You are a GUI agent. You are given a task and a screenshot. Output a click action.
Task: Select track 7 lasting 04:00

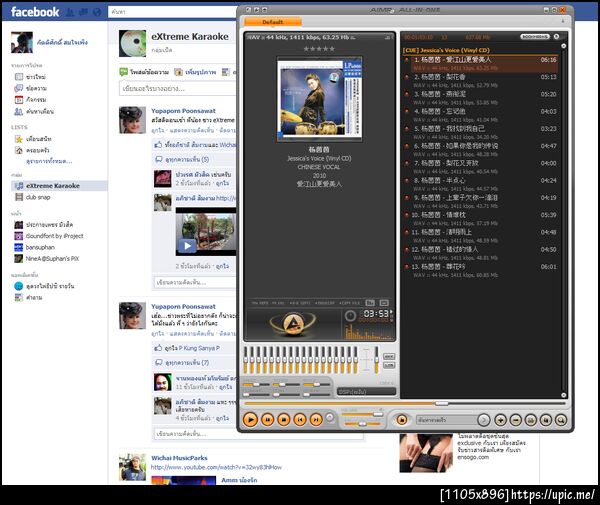(x=481, y=166)
